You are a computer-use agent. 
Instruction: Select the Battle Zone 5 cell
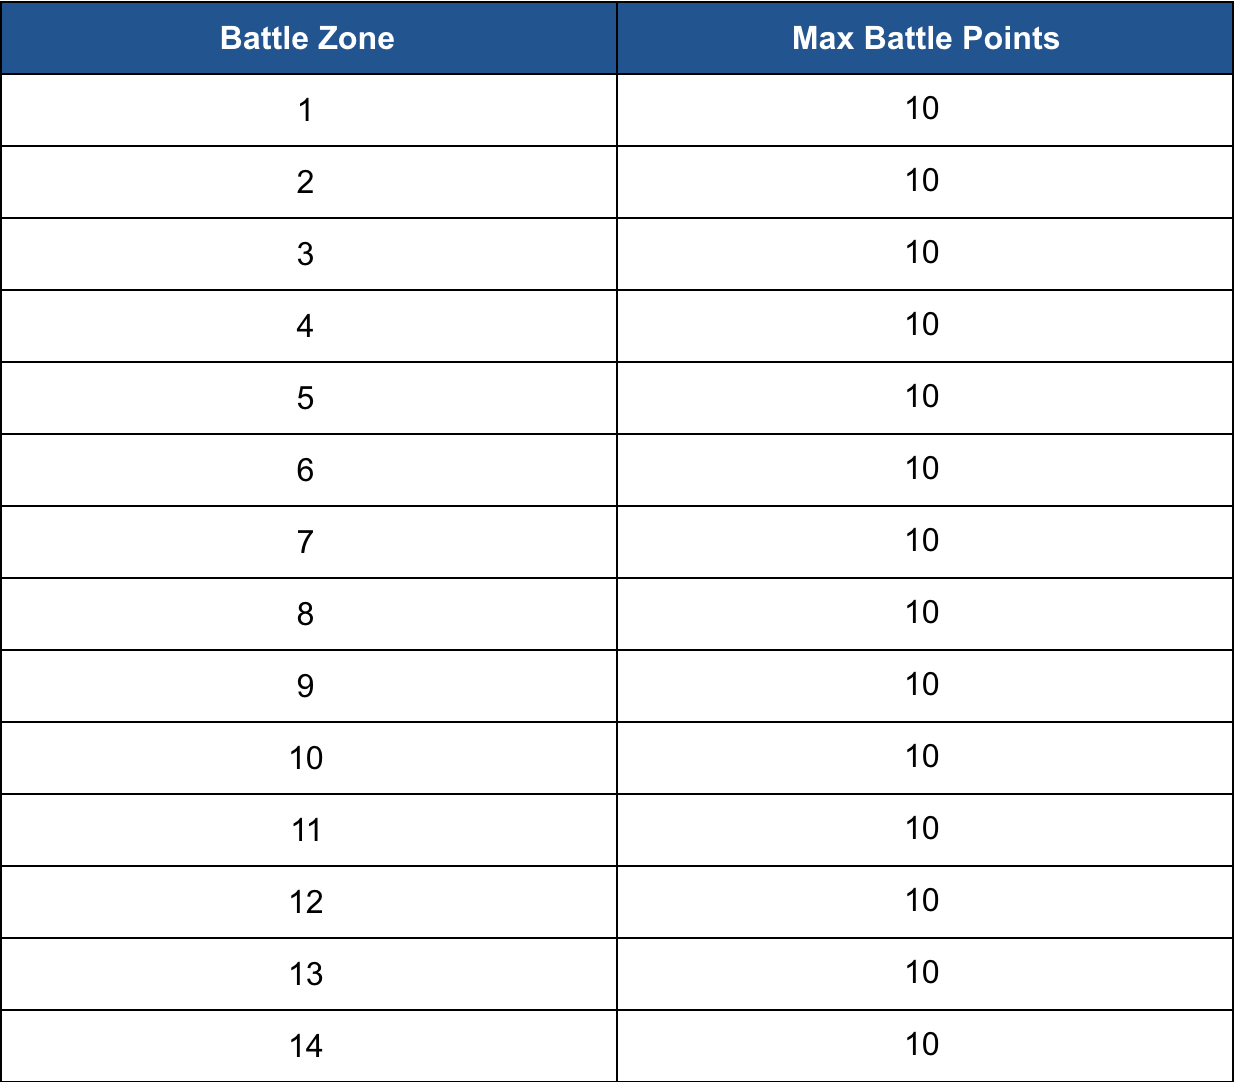[x=308, y=398]
